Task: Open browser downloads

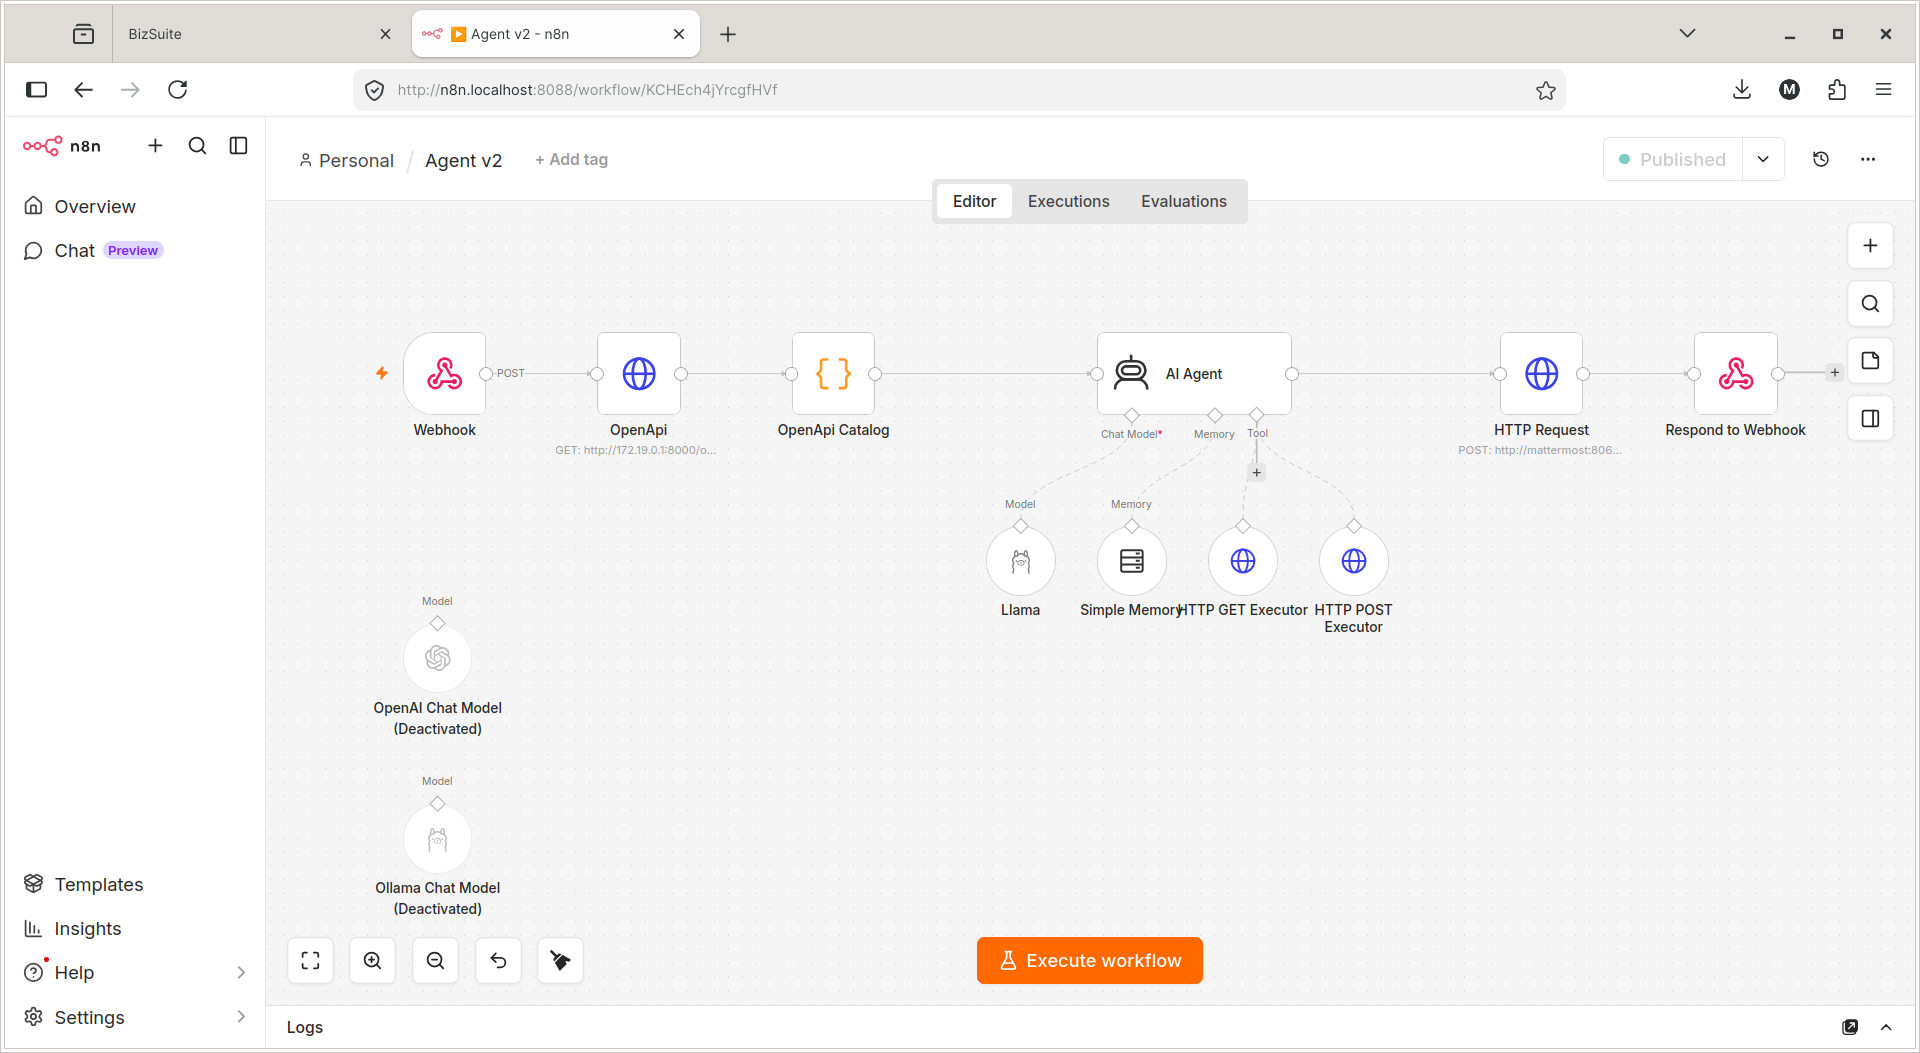Action: tap(1742, 89)
